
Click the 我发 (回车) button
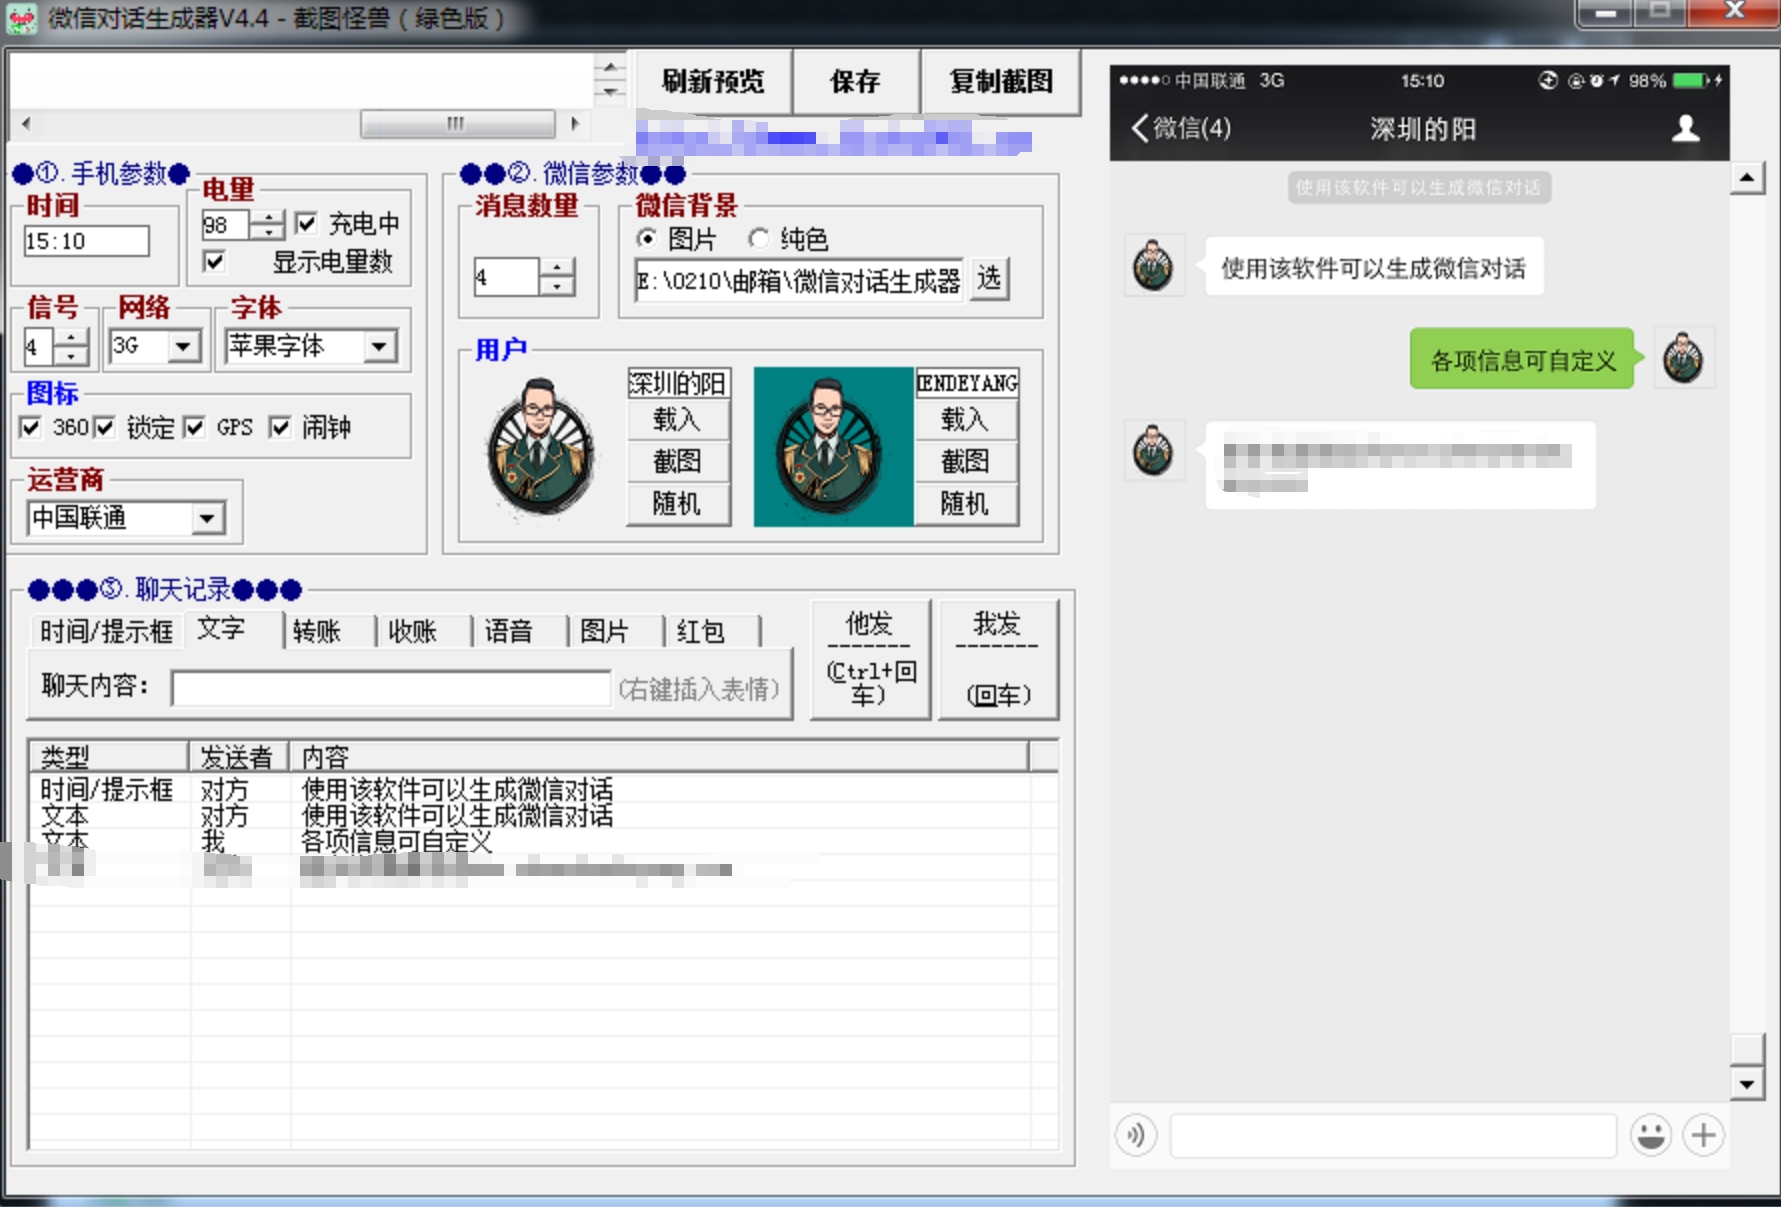pos(998,659)
